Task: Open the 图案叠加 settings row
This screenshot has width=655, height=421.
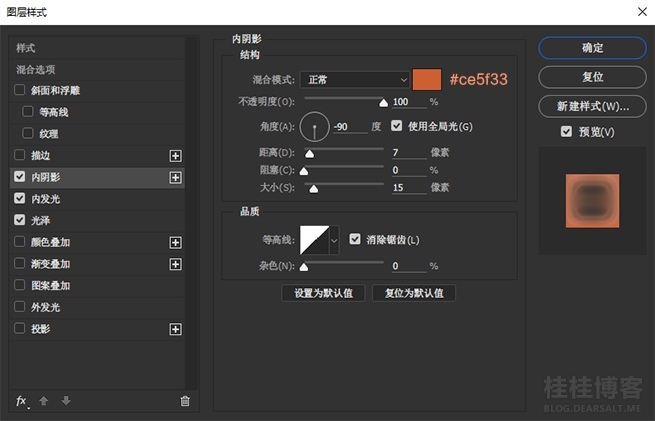Action: coord(97,286)
